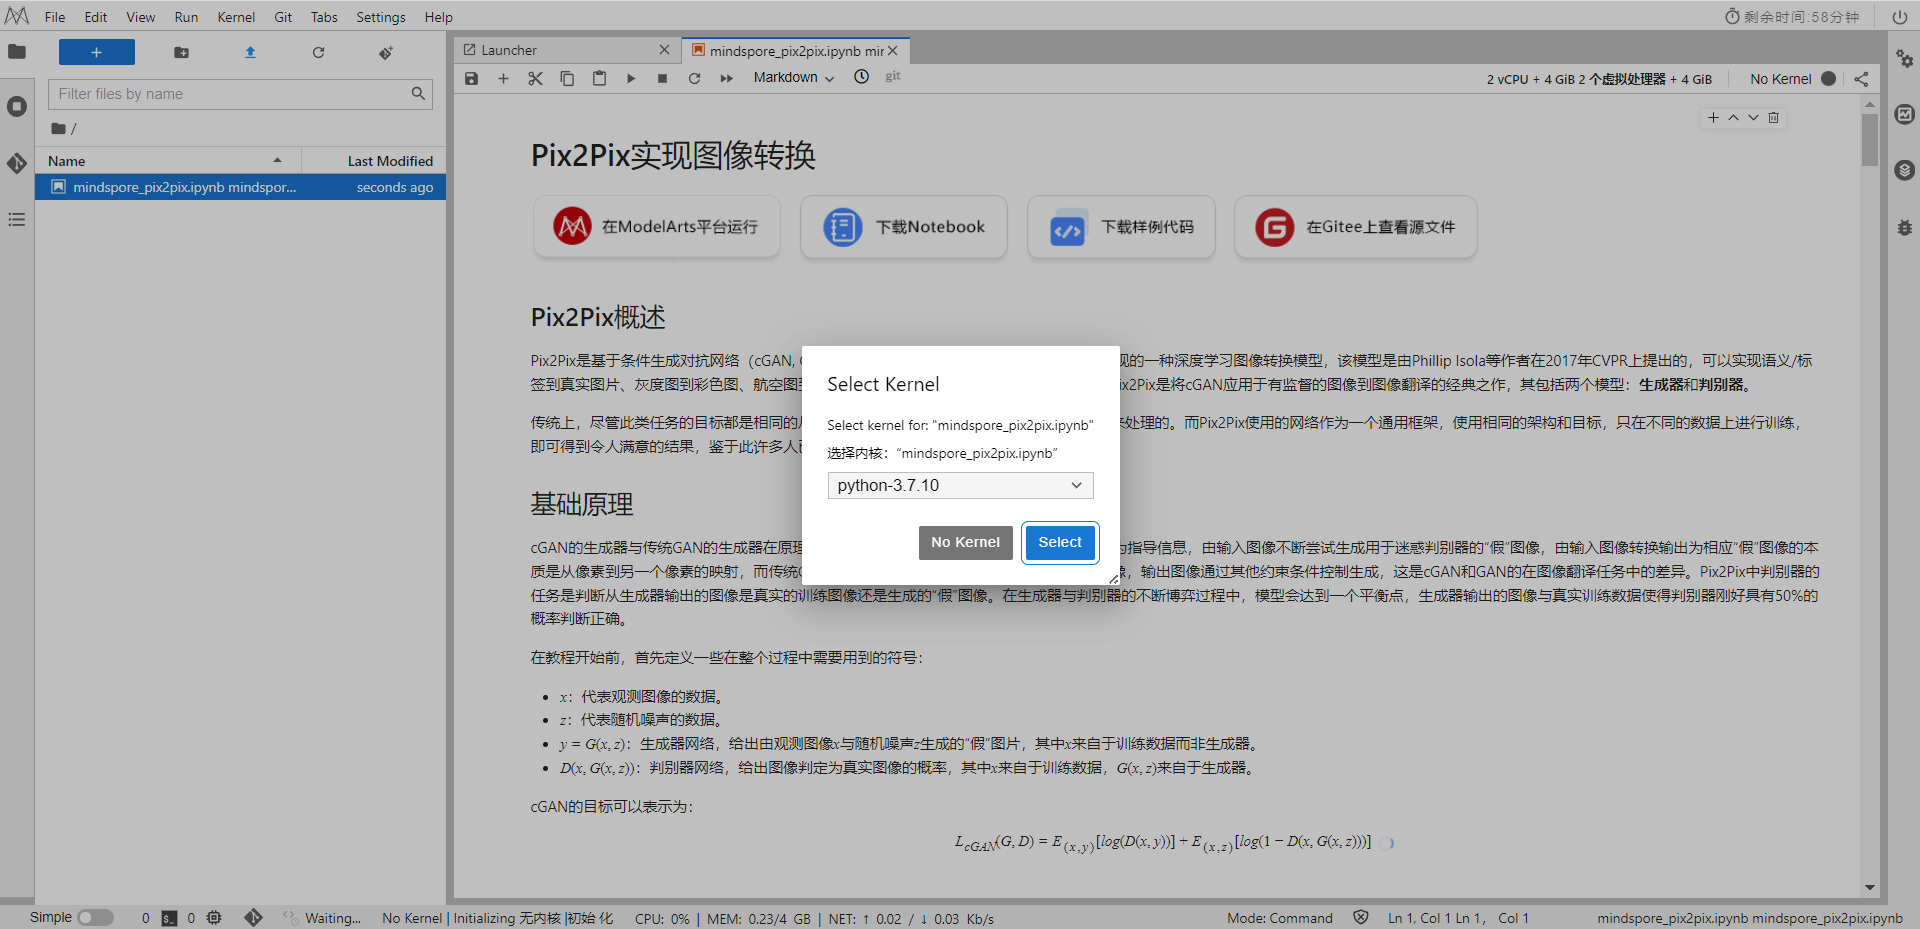Open the Kernel menu

point(236,16)
